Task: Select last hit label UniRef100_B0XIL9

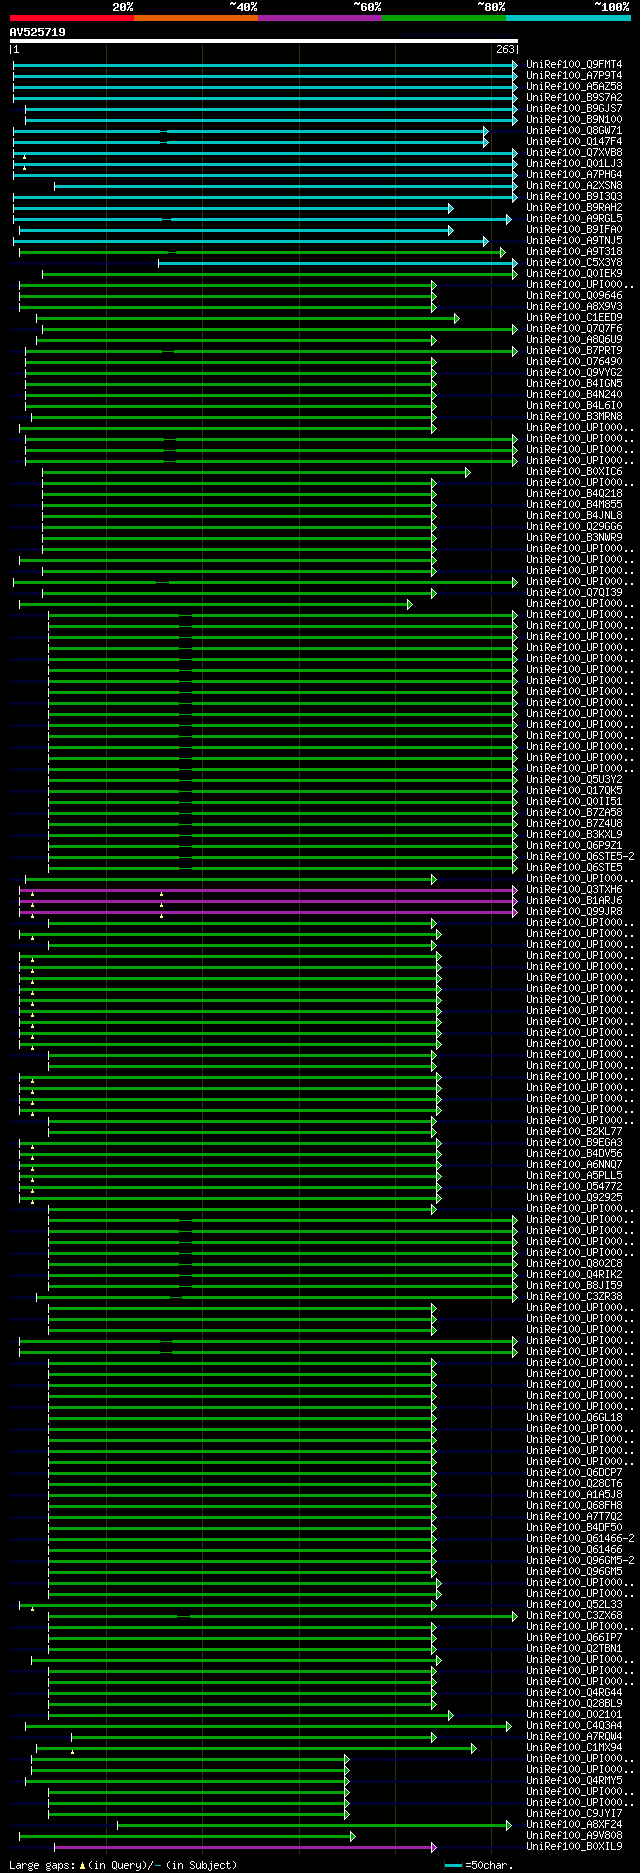Action: [574, 1847]
